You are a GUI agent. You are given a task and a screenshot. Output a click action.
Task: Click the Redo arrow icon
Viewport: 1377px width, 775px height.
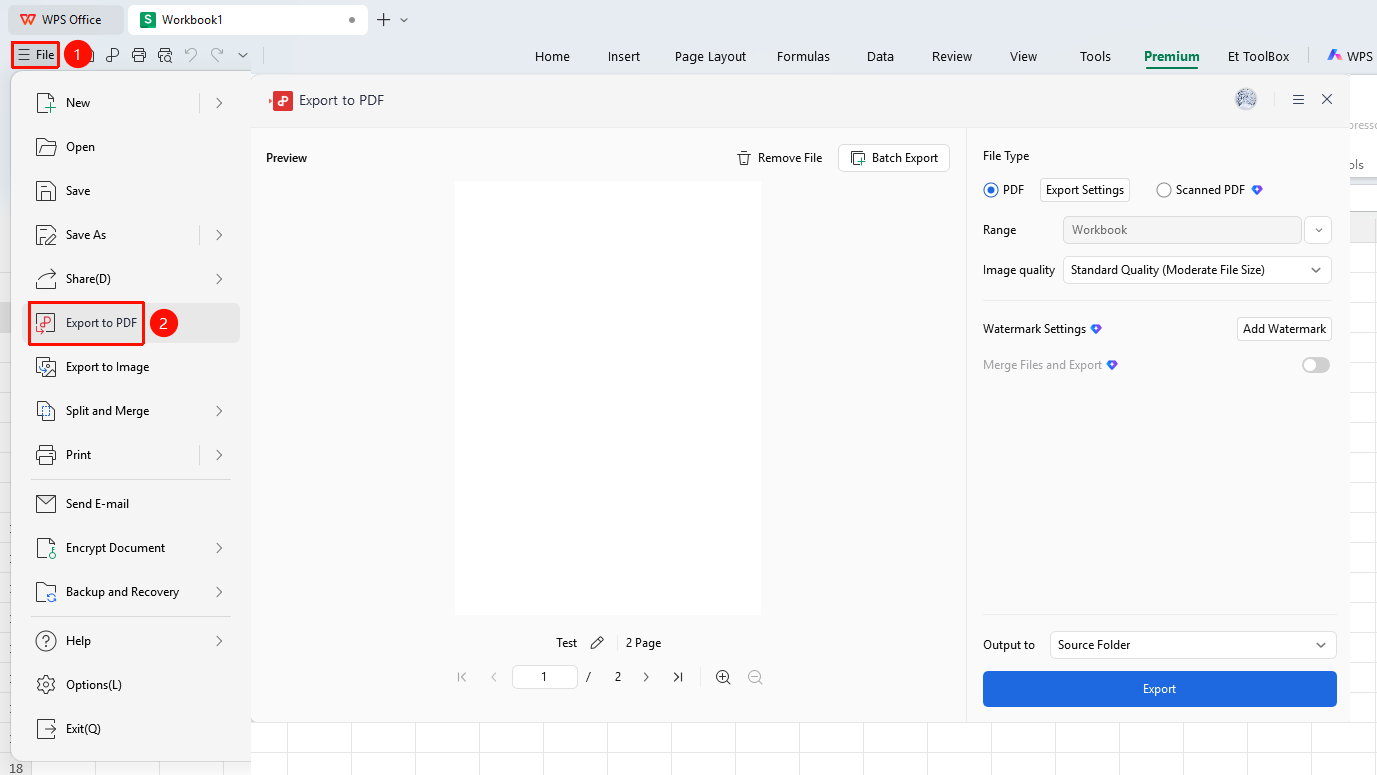point(217,55)
